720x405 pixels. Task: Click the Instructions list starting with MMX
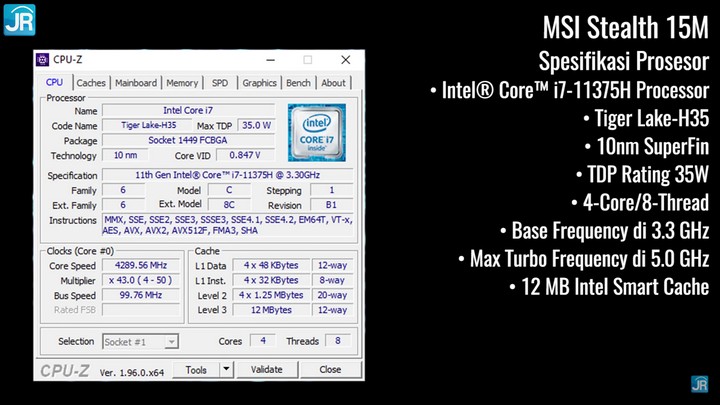pyautogui.click(x=228, y=225)
